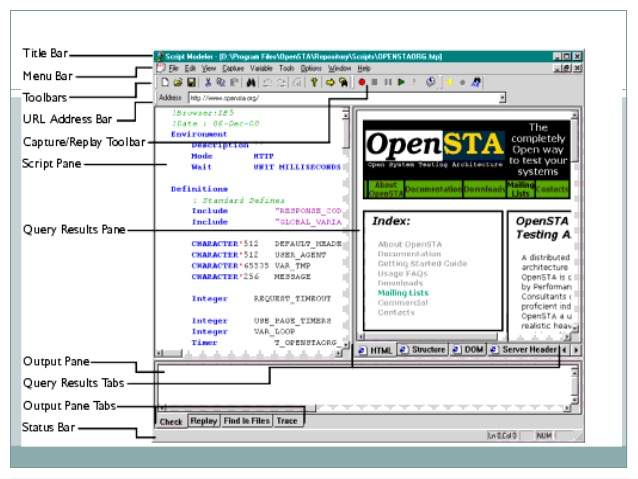Click the yellow right-arrow toolbar icon
Screen dimensions: 638x479
point(330,83)
